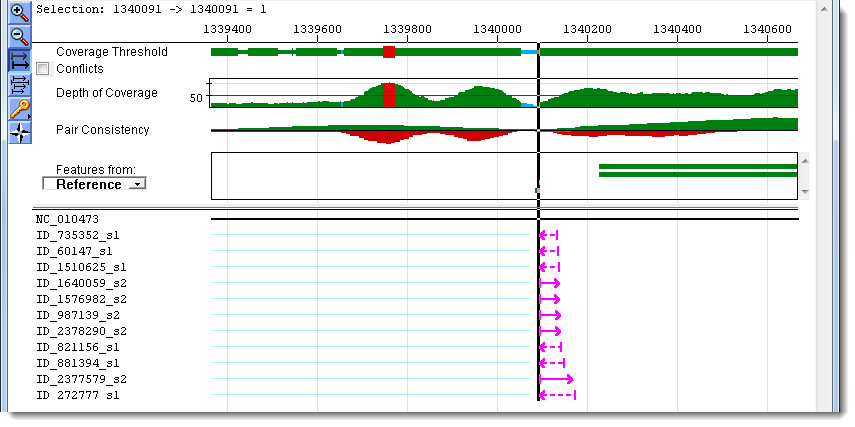Viewport: 855px width, 427px height.
Task: Click the ID_735352_s1 dashed magenta arrow
Action: [549, 236]
